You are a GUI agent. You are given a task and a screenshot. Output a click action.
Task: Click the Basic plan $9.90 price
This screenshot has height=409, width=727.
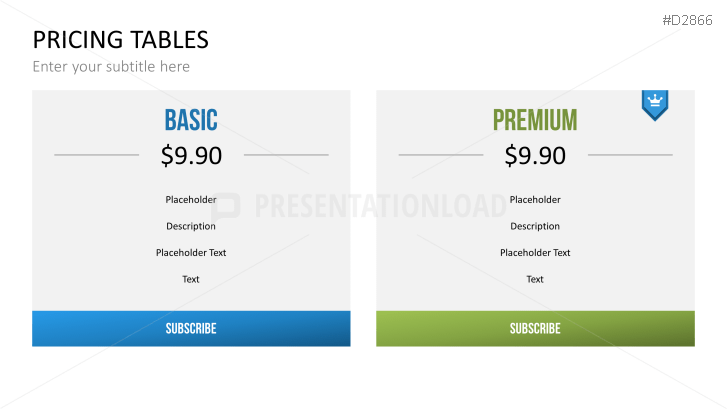point(191,155)
